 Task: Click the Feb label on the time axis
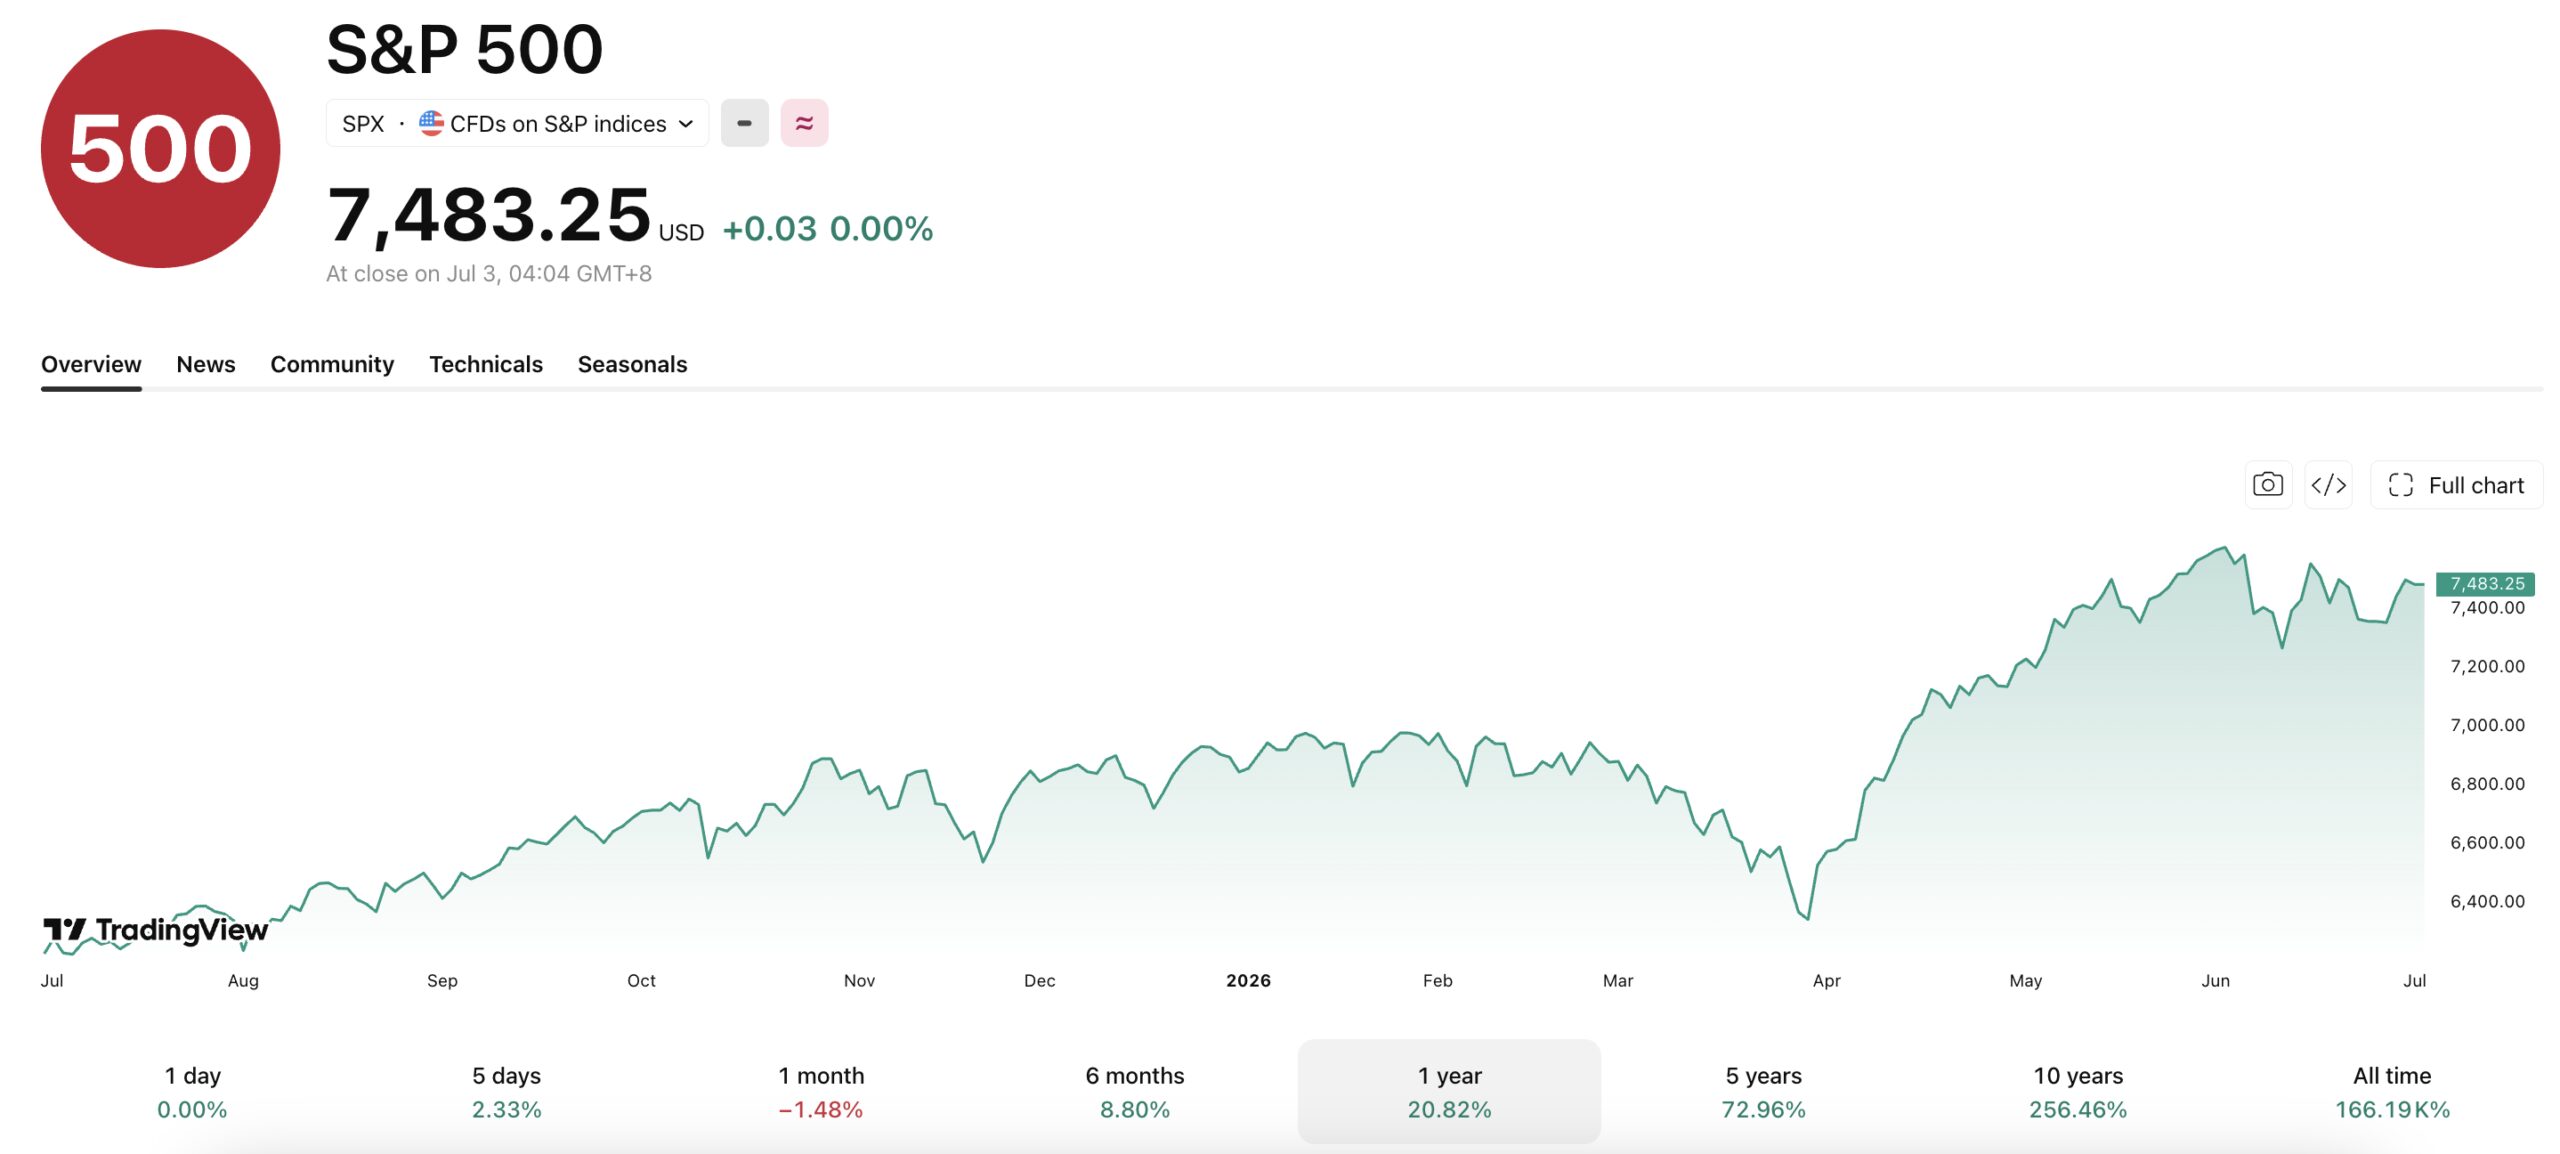point(1437,980)
